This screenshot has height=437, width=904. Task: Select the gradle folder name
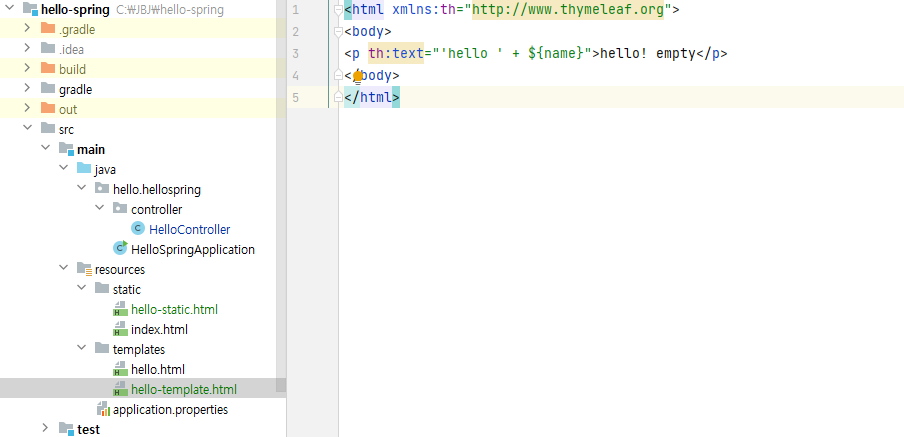[76, 89]
